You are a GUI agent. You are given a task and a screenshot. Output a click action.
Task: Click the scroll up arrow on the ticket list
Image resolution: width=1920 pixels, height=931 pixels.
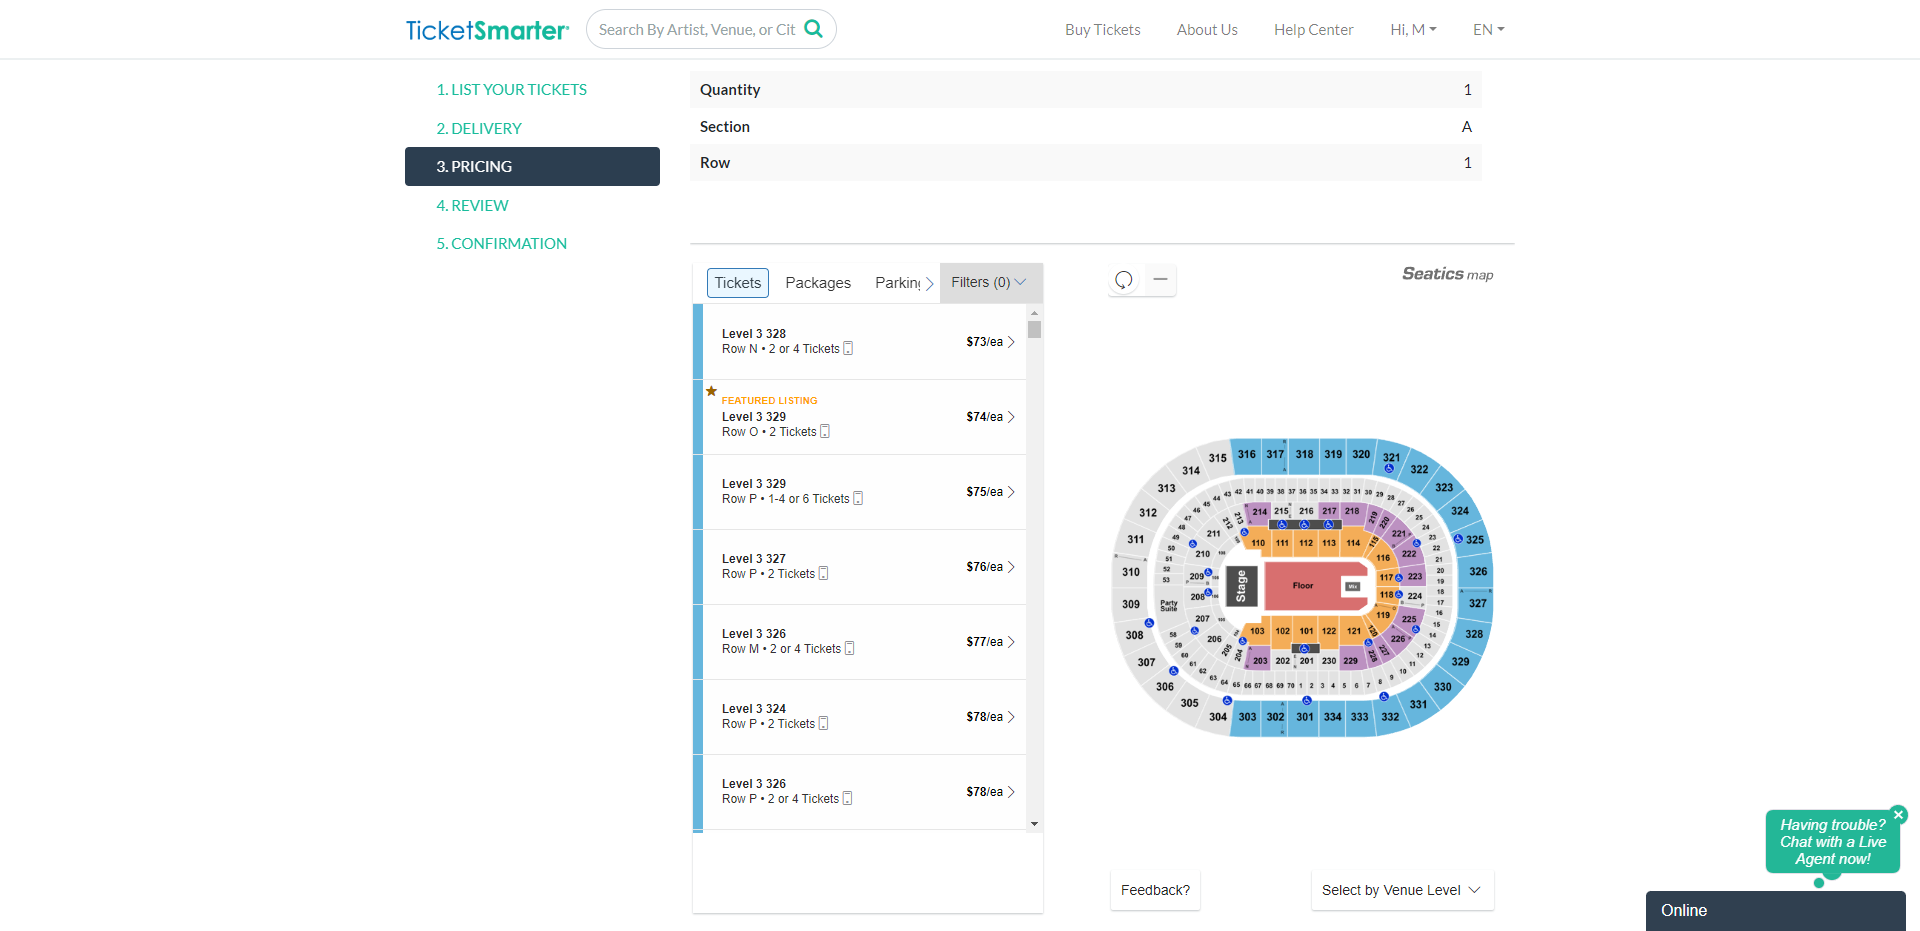(x=1034, y=314)
